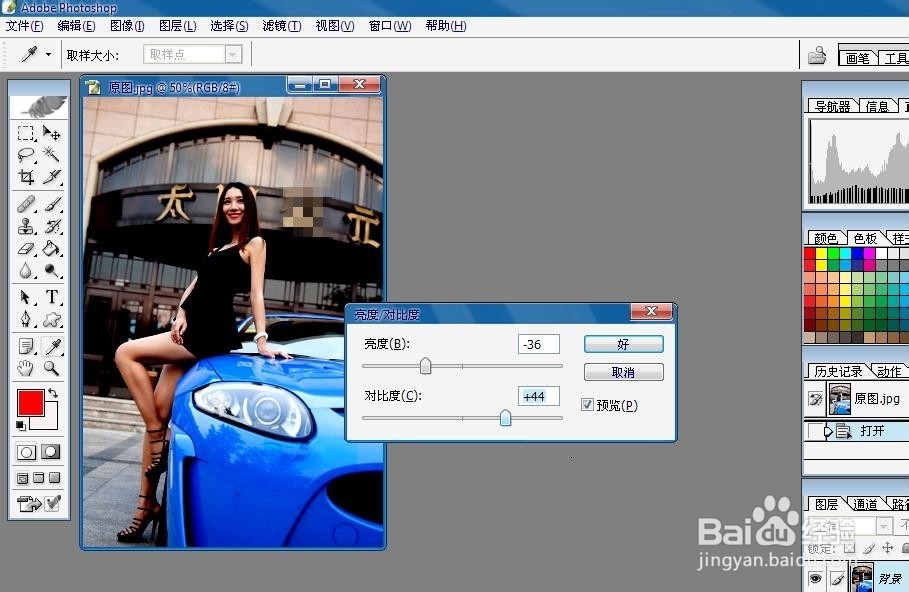Image resolution: width=909 pixels, height=592 pixels.
Task: Hide the 背景 layer using its eye icon
Action: [815, 578]
